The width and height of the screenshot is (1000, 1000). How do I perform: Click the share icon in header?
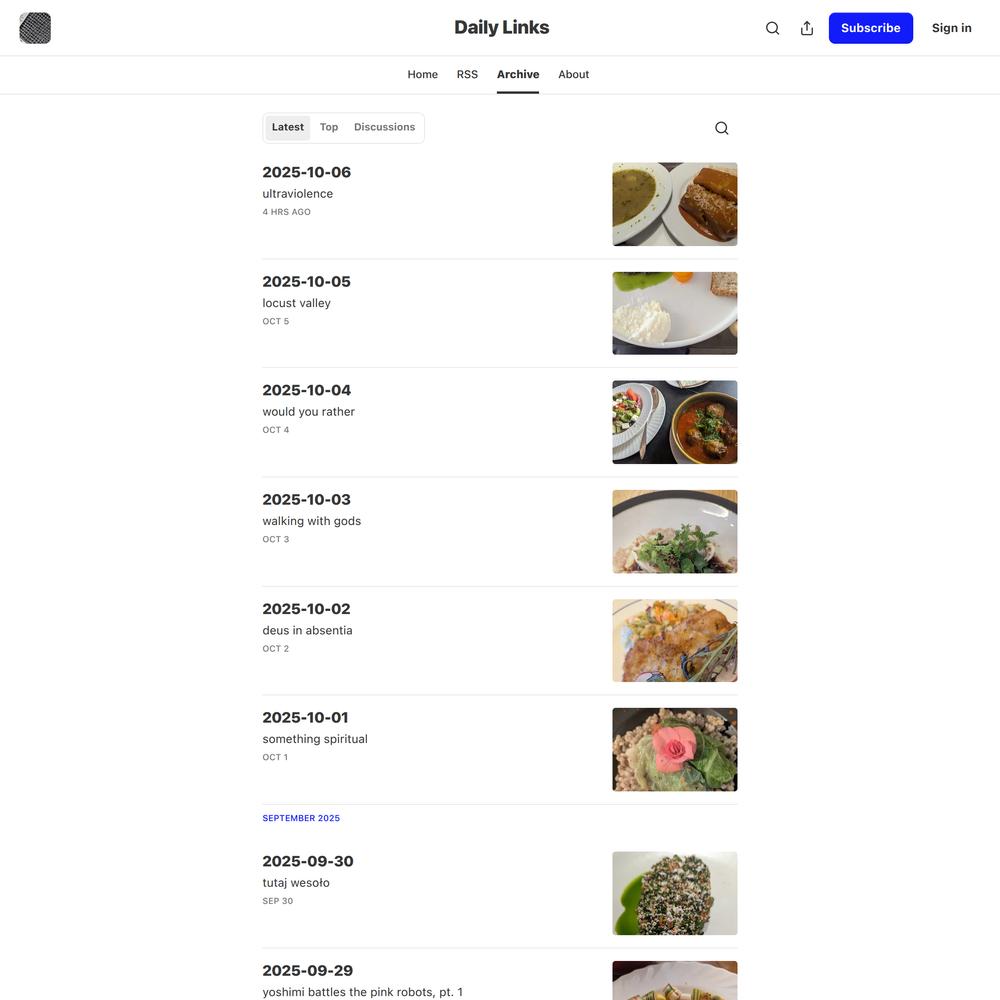click(807, 28)
